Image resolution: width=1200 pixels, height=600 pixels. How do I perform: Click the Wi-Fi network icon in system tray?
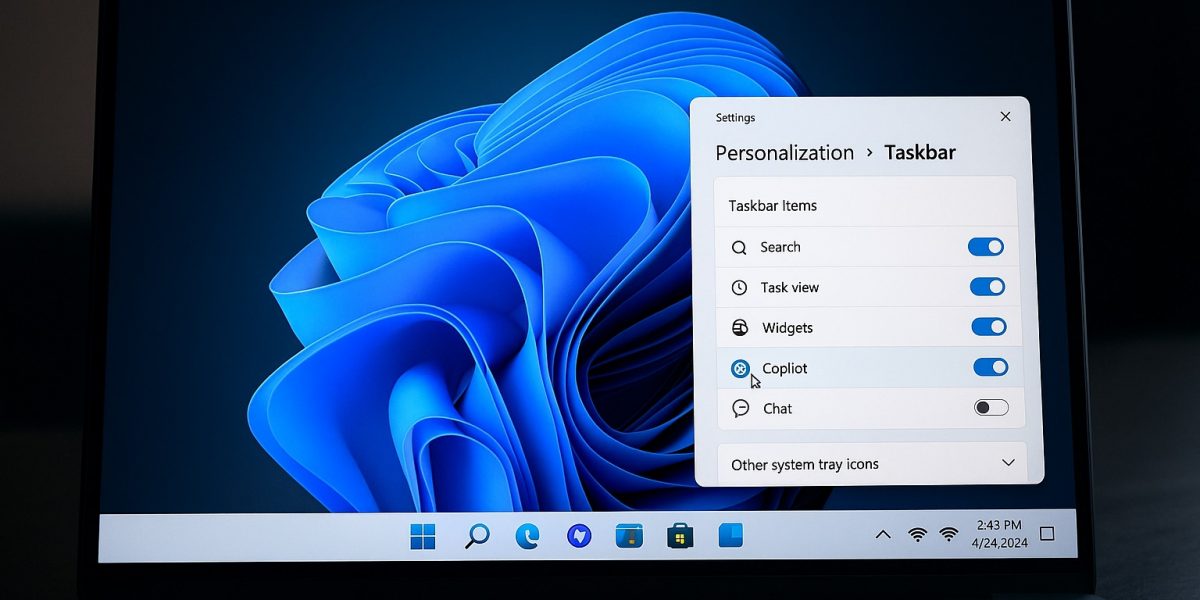(x=917, y=535)
